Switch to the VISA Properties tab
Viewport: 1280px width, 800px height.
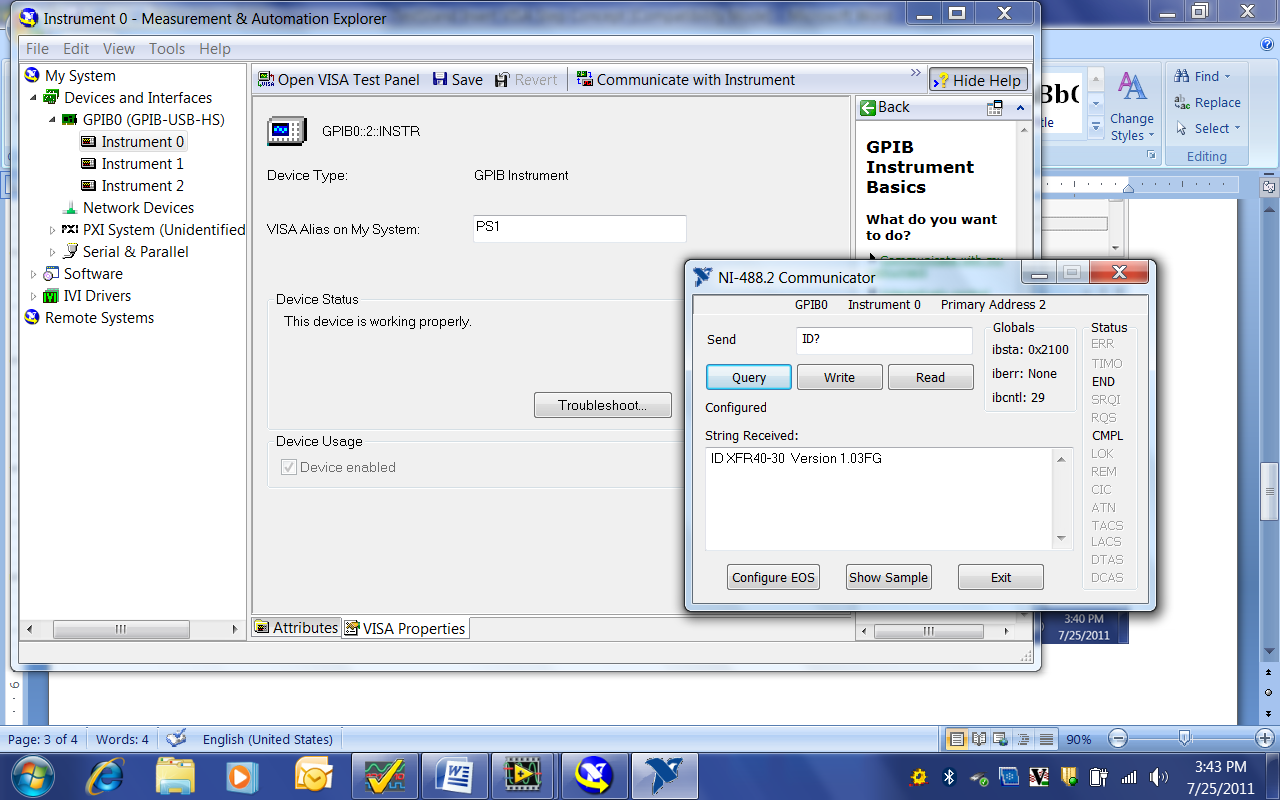(x=405, y=628)
